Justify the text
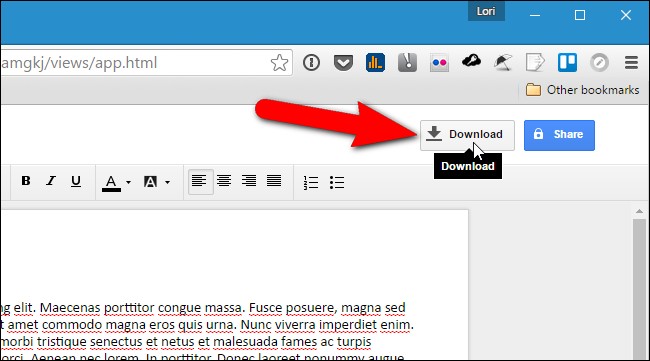The image size is (650, 361). [274, 181]
